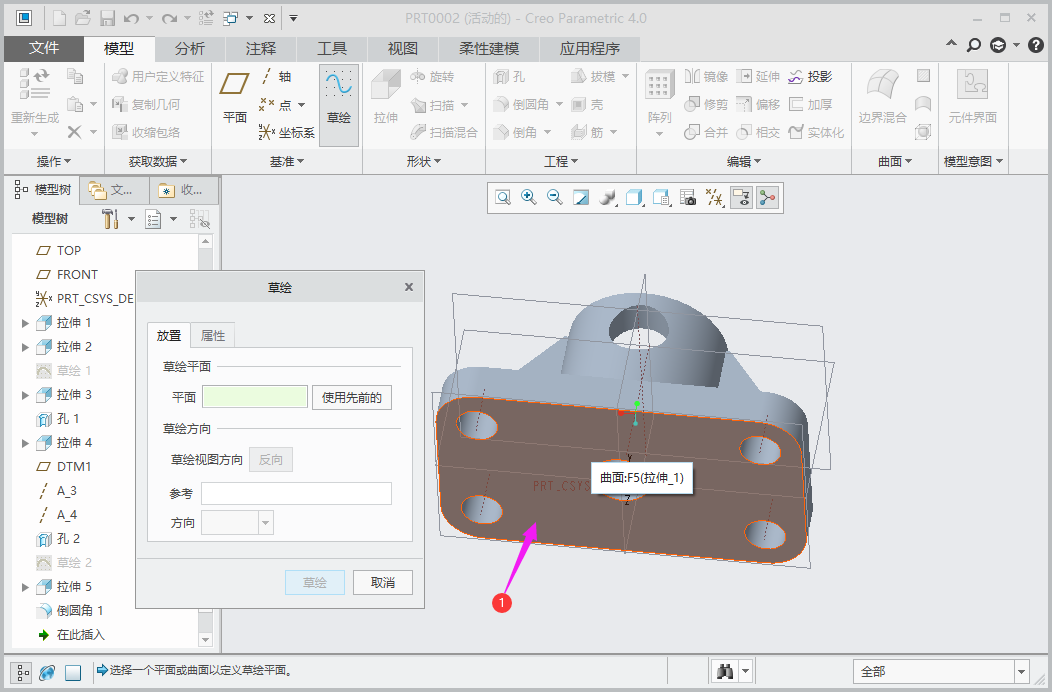Viewport: 1052px width, 692px height.
Task: Toggle datum display filters icon
Action: [x=714, y=198]
